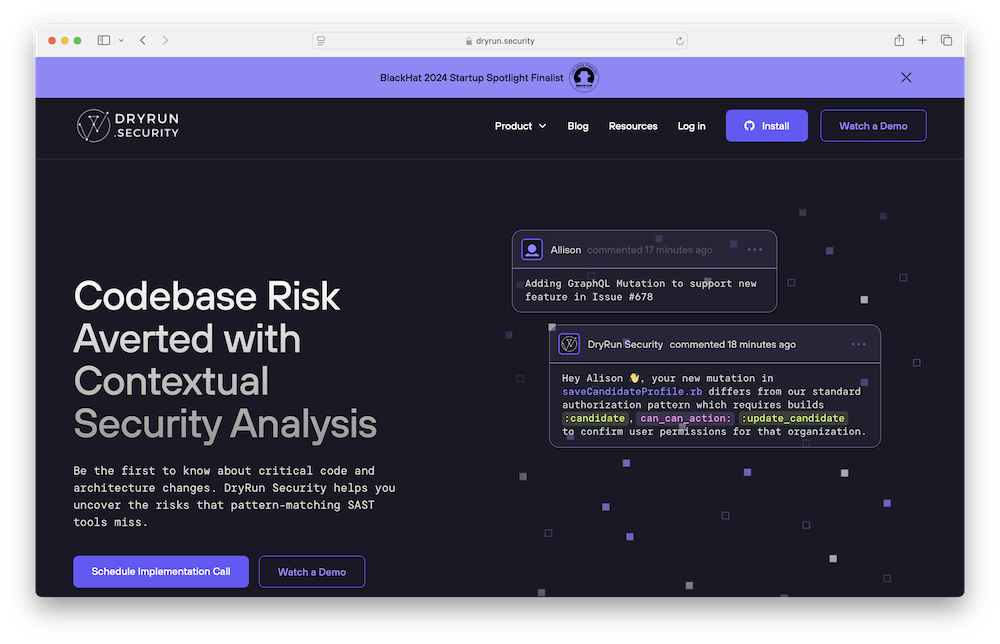Click the Codebase Risk Averted headline
The width and height of the screenshot is (1000, 644).
(225, 360)
